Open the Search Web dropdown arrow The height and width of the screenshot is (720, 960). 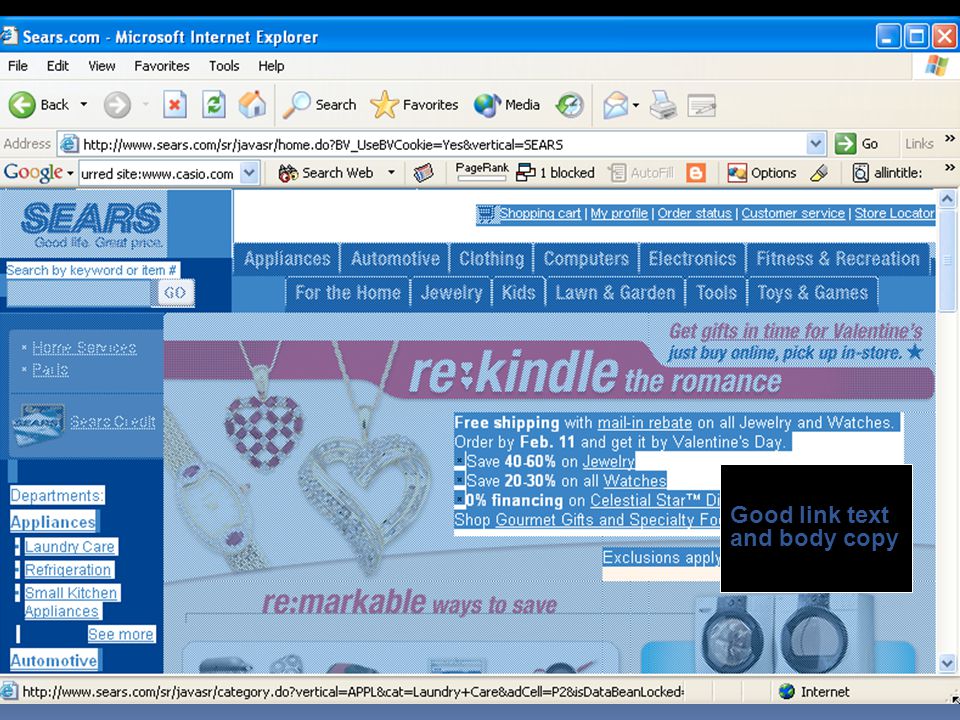coord(391,173)
